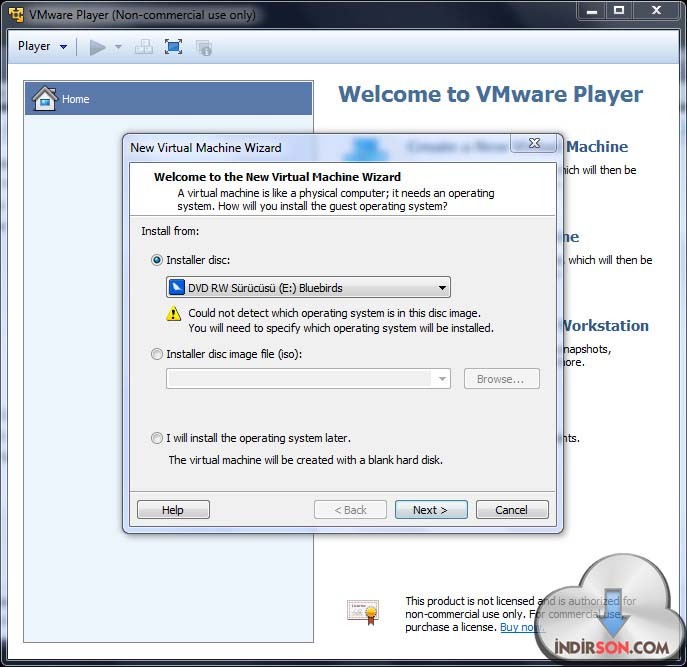
Task: Click the < Back button
Action: click(350, 510)
